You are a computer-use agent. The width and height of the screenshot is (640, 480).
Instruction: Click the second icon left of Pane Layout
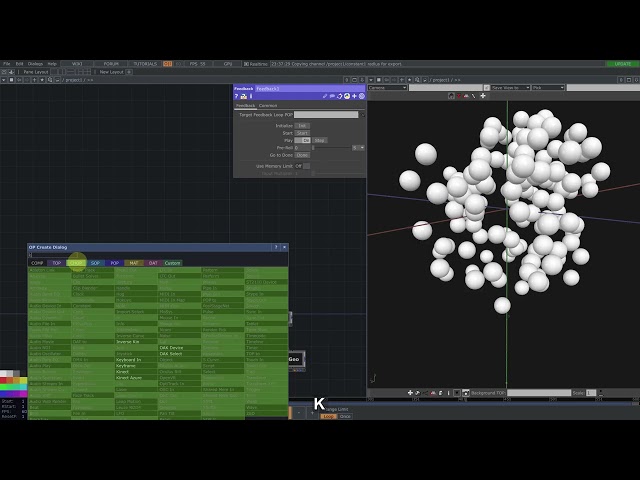(11, 72)
